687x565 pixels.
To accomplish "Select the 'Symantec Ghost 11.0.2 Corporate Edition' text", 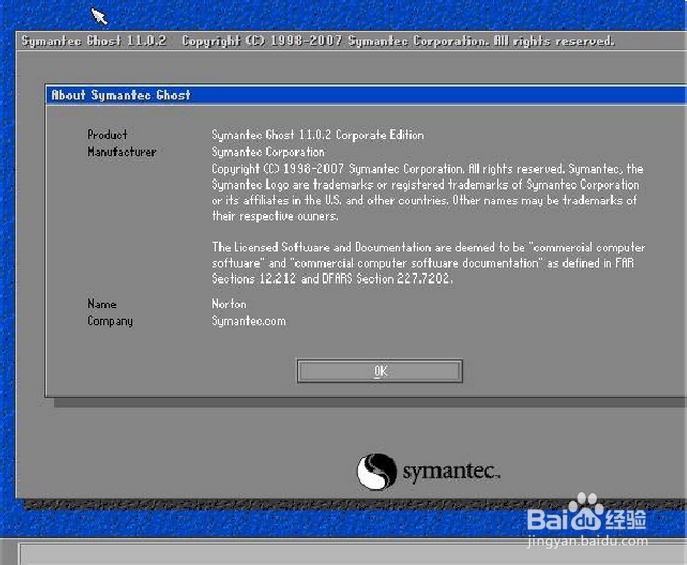I will (318, 135).
